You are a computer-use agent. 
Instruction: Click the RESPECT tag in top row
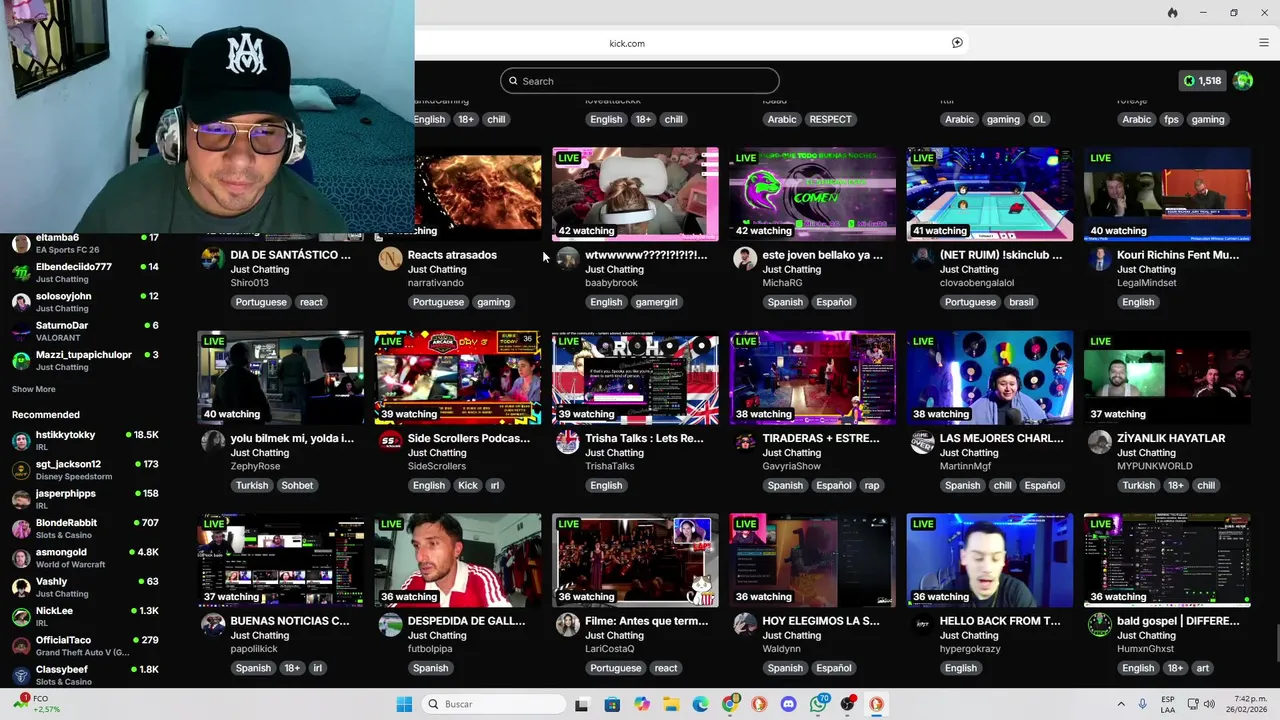[x=831, y=119]
